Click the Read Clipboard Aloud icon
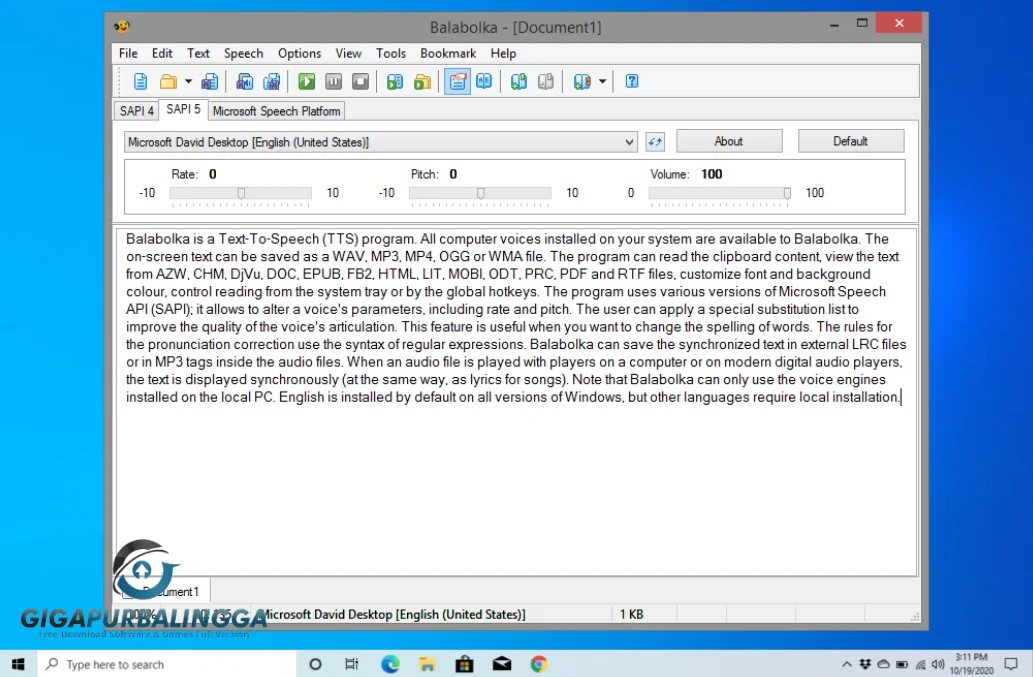Viewport: 1033px width, 677px height. (395, 82)
